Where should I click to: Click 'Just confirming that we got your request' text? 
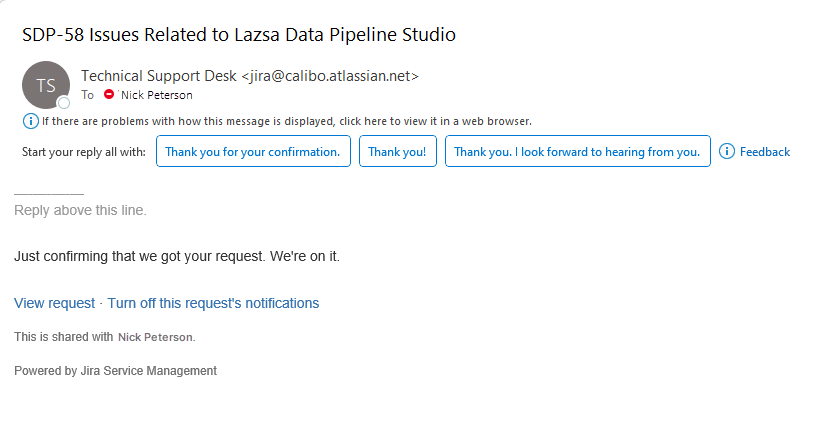177,257
